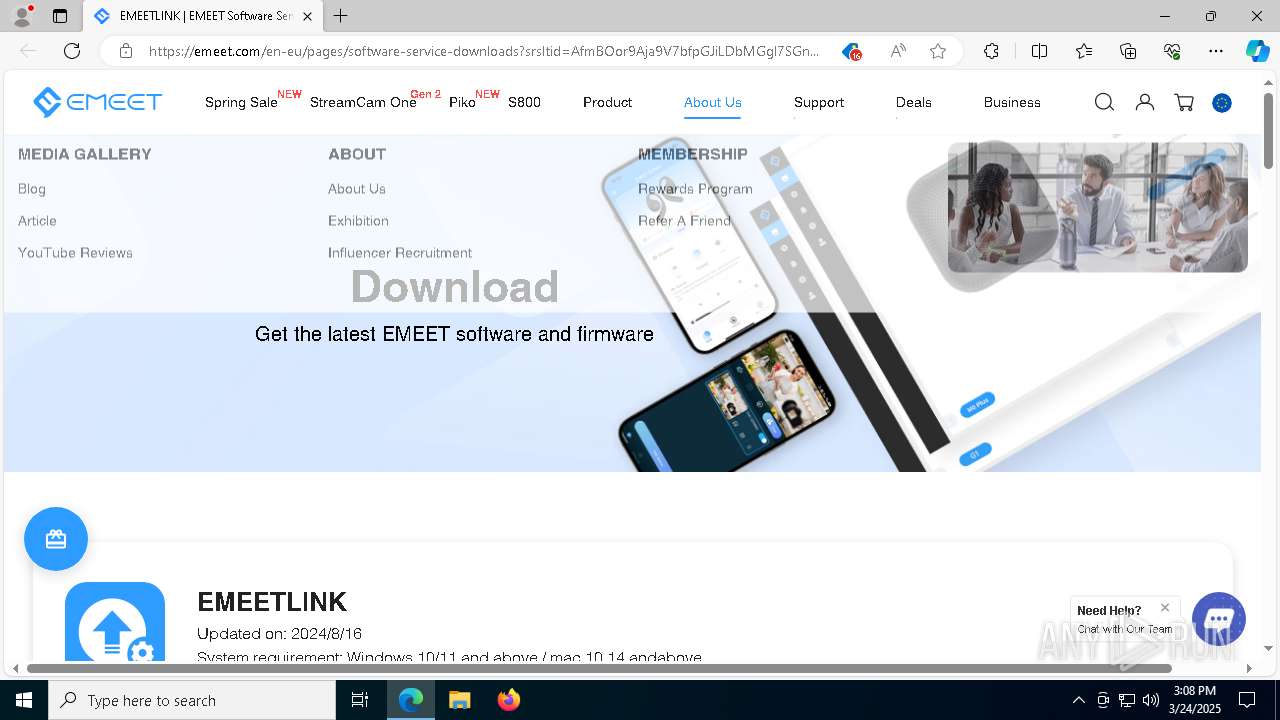1280x720 pixels.
Task: Open the StreamCam One menu item
Action: (x=363, y=102)
